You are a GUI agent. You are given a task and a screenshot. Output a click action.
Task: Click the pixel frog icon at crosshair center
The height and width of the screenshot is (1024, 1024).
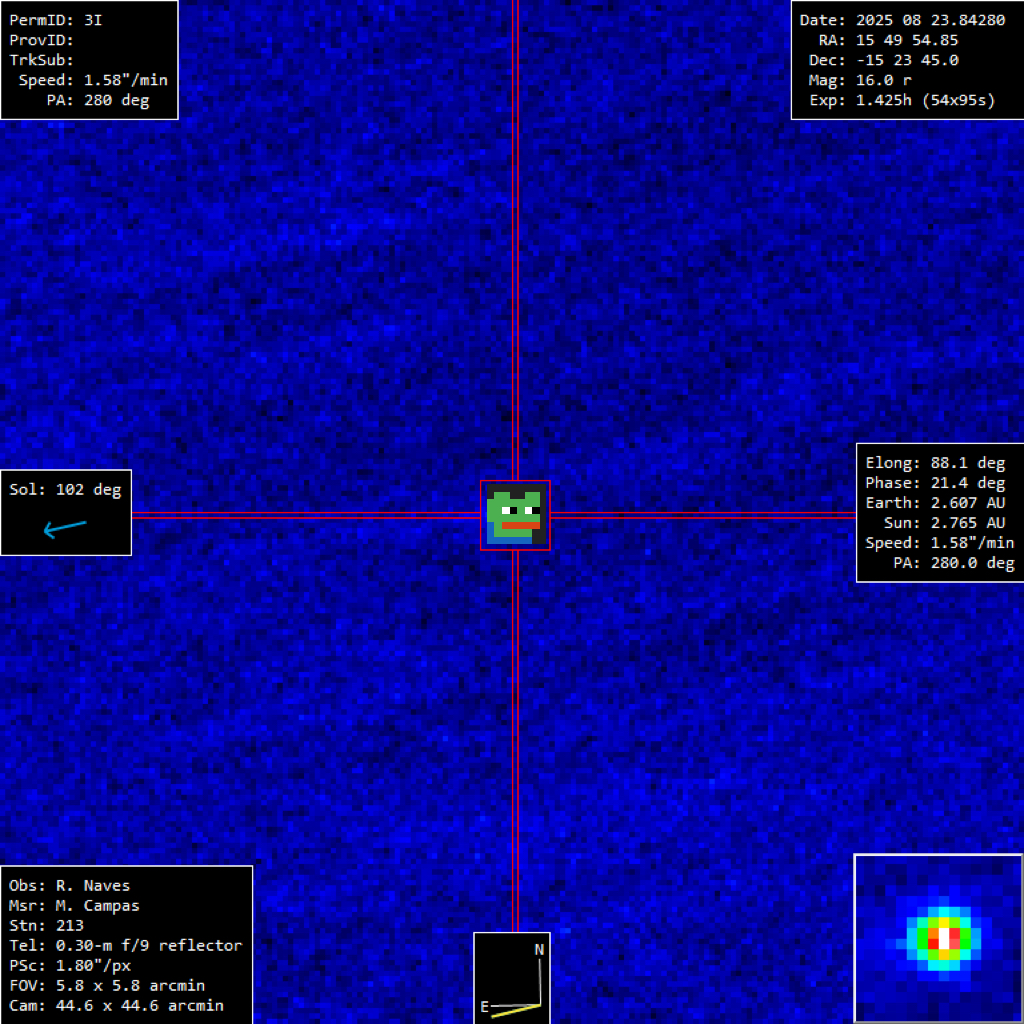(x=516, y=515)
